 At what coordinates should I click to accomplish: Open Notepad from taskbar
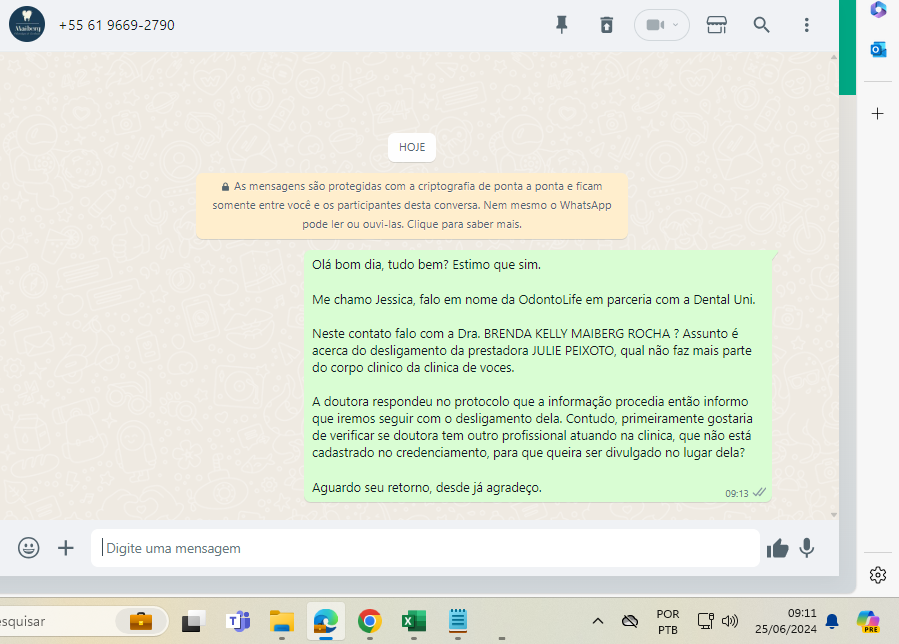pos(458,621)
